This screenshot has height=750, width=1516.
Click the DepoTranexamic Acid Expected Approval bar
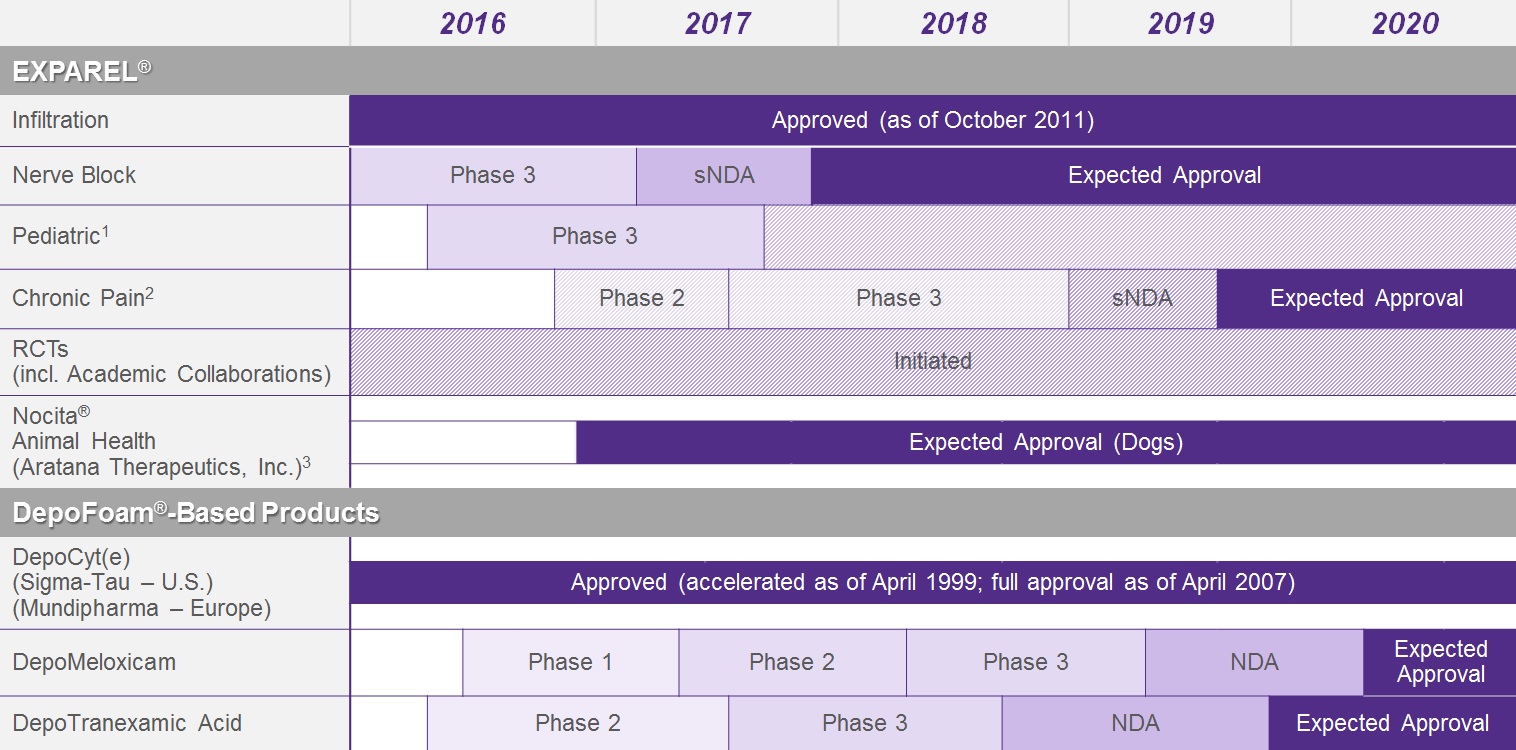(x=1392, y=723)
